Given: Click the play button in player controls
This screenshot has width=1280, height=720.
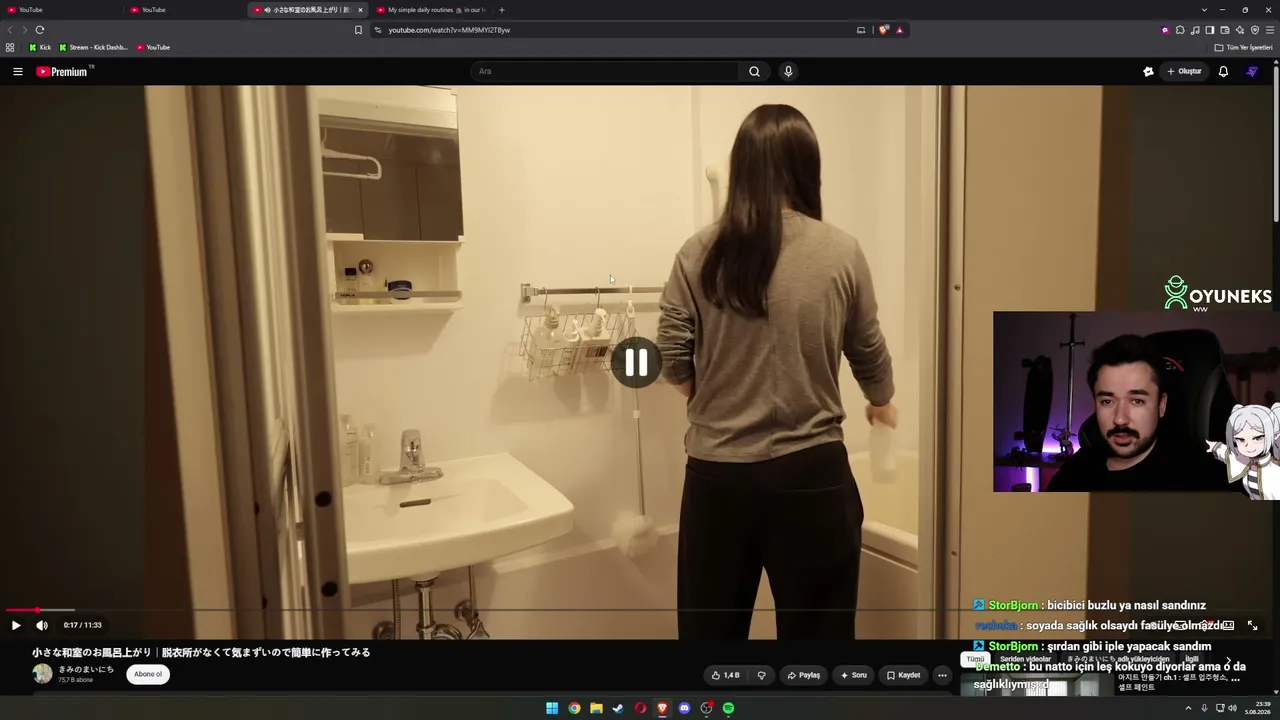Looking at the screenshot, I should point(16,625).
